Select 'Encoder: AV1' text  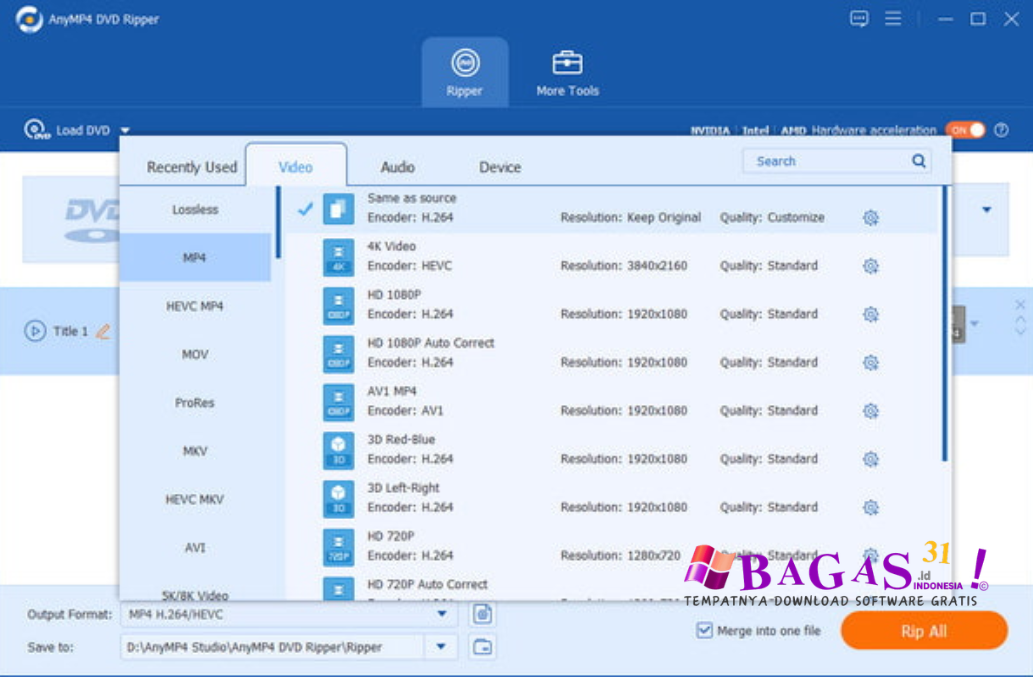tap(405, 410)
